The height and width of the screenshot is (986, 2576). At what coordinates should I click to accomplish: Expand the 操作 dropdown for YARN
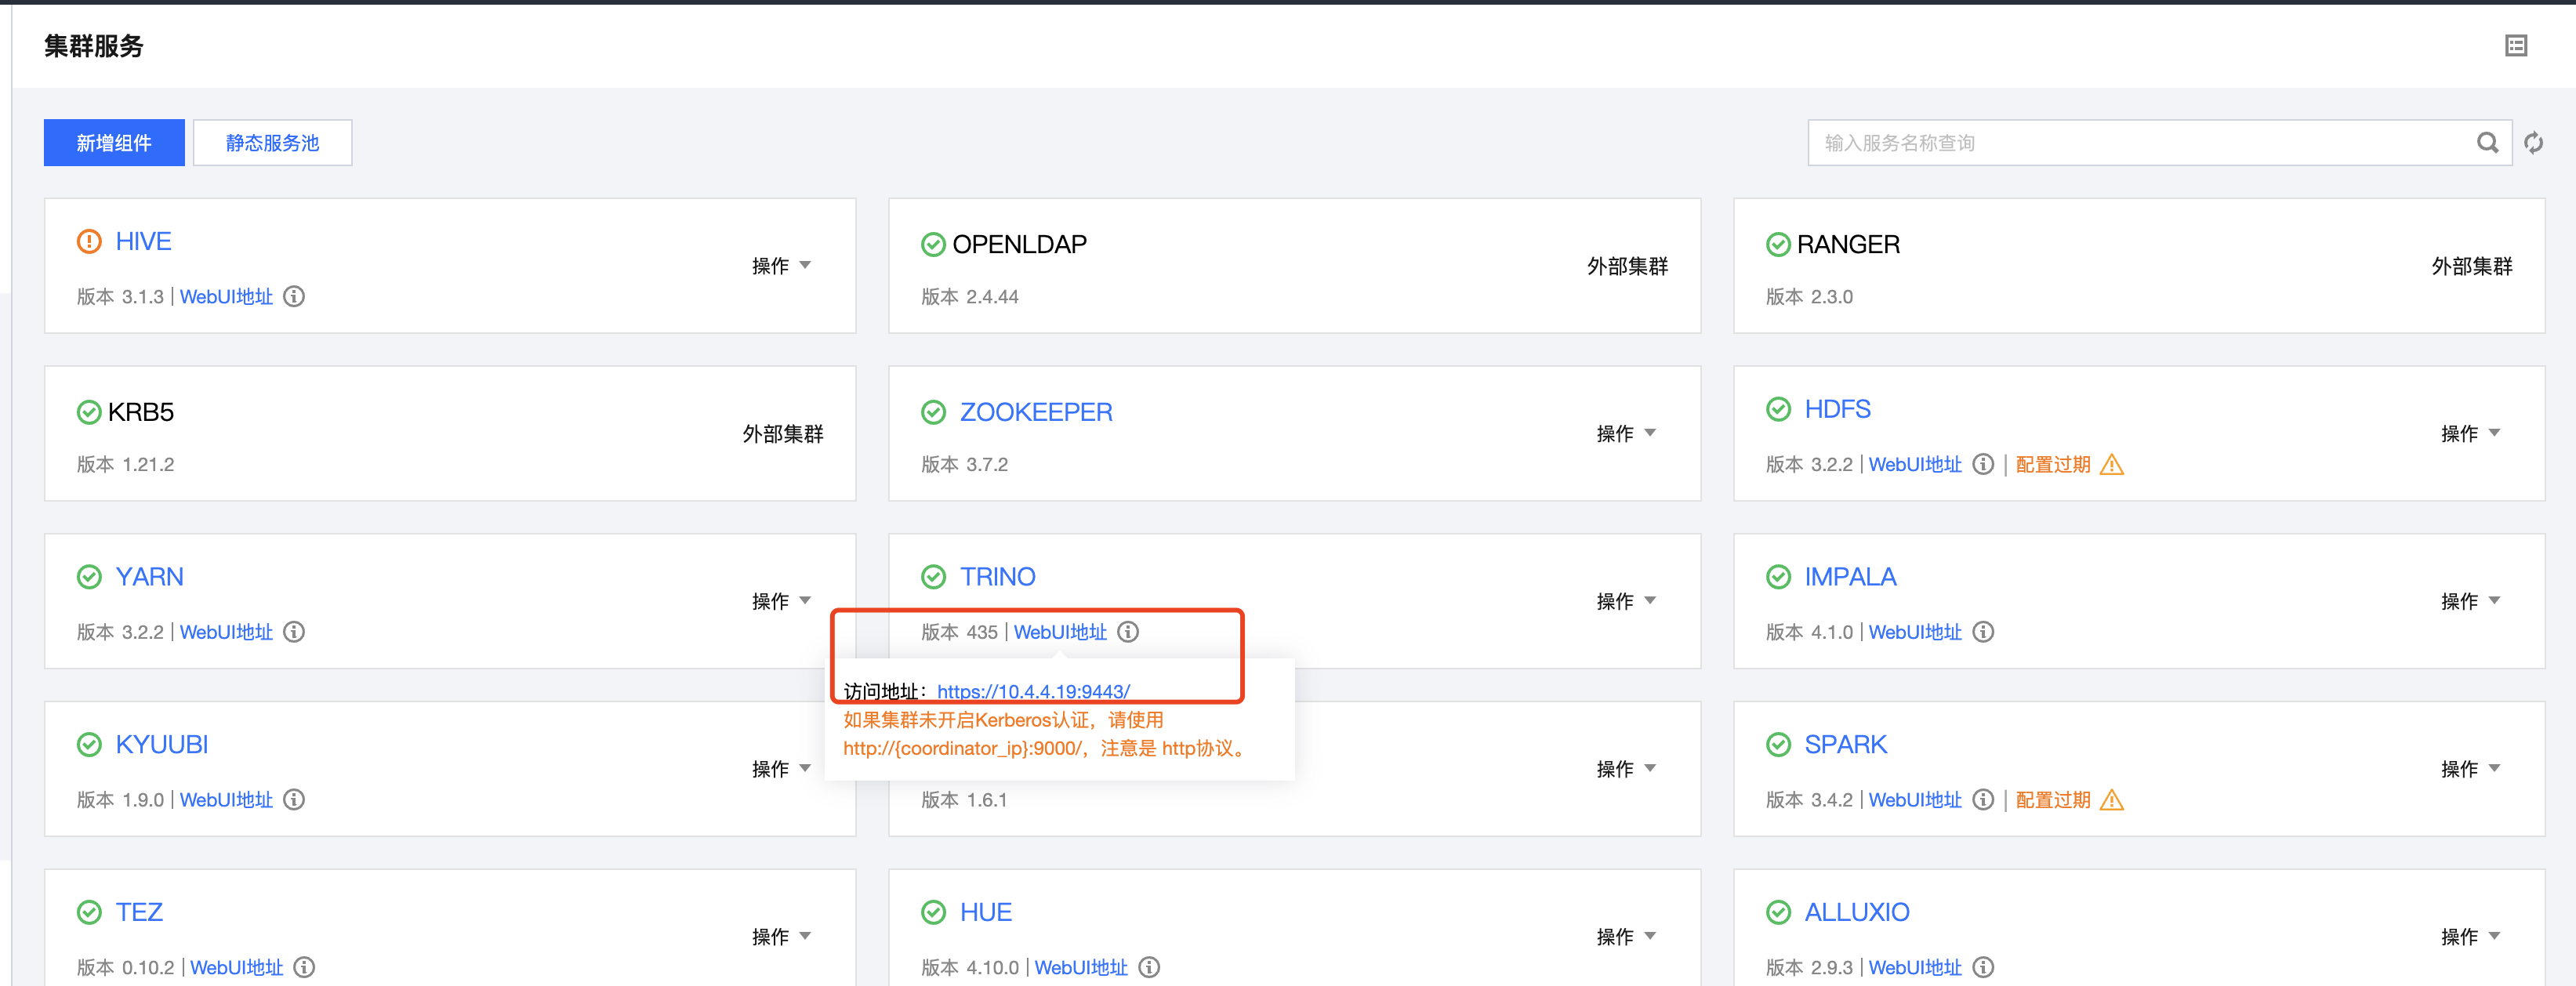point(781,601)
